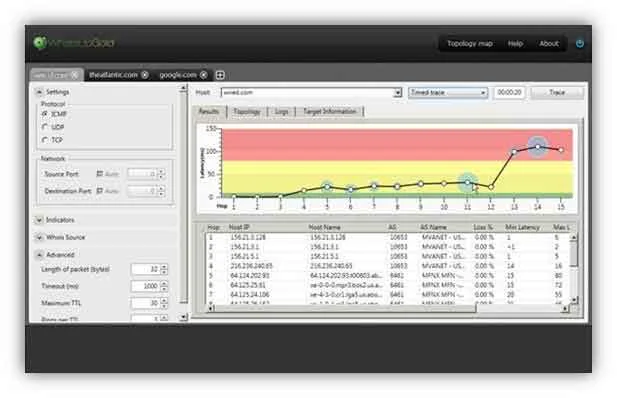Click settings panel scroll down arrow
Viewport: 617px width, 398px height.
183,317
